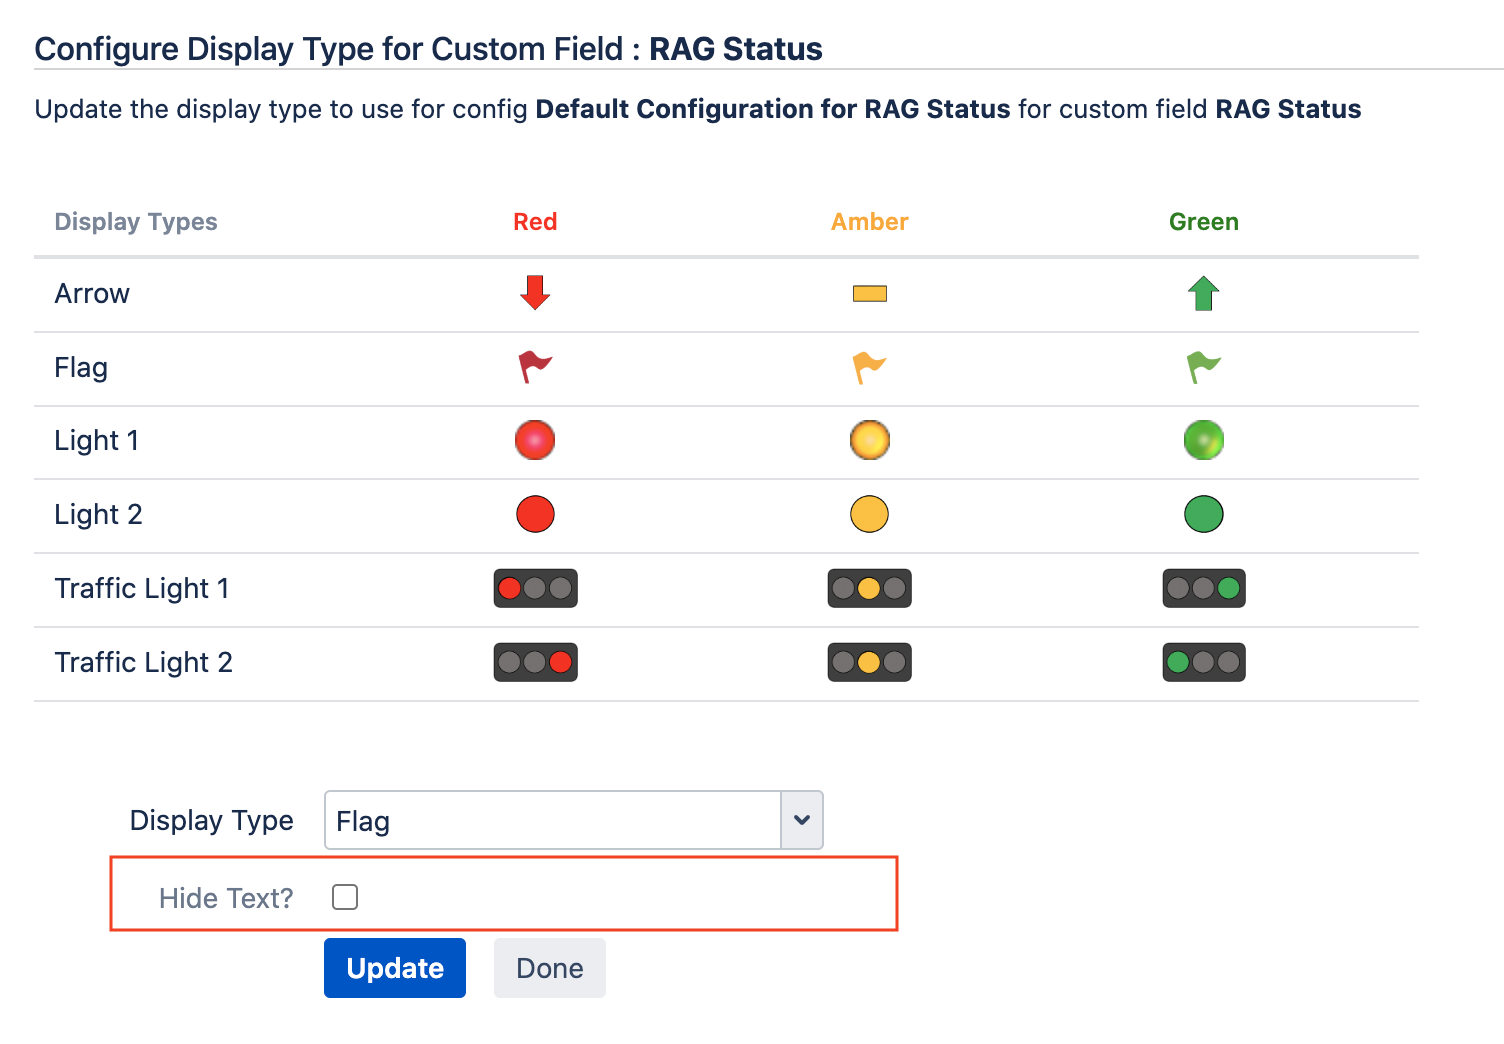Click the glossy red Light 1 icon

[x=535, y=440]
